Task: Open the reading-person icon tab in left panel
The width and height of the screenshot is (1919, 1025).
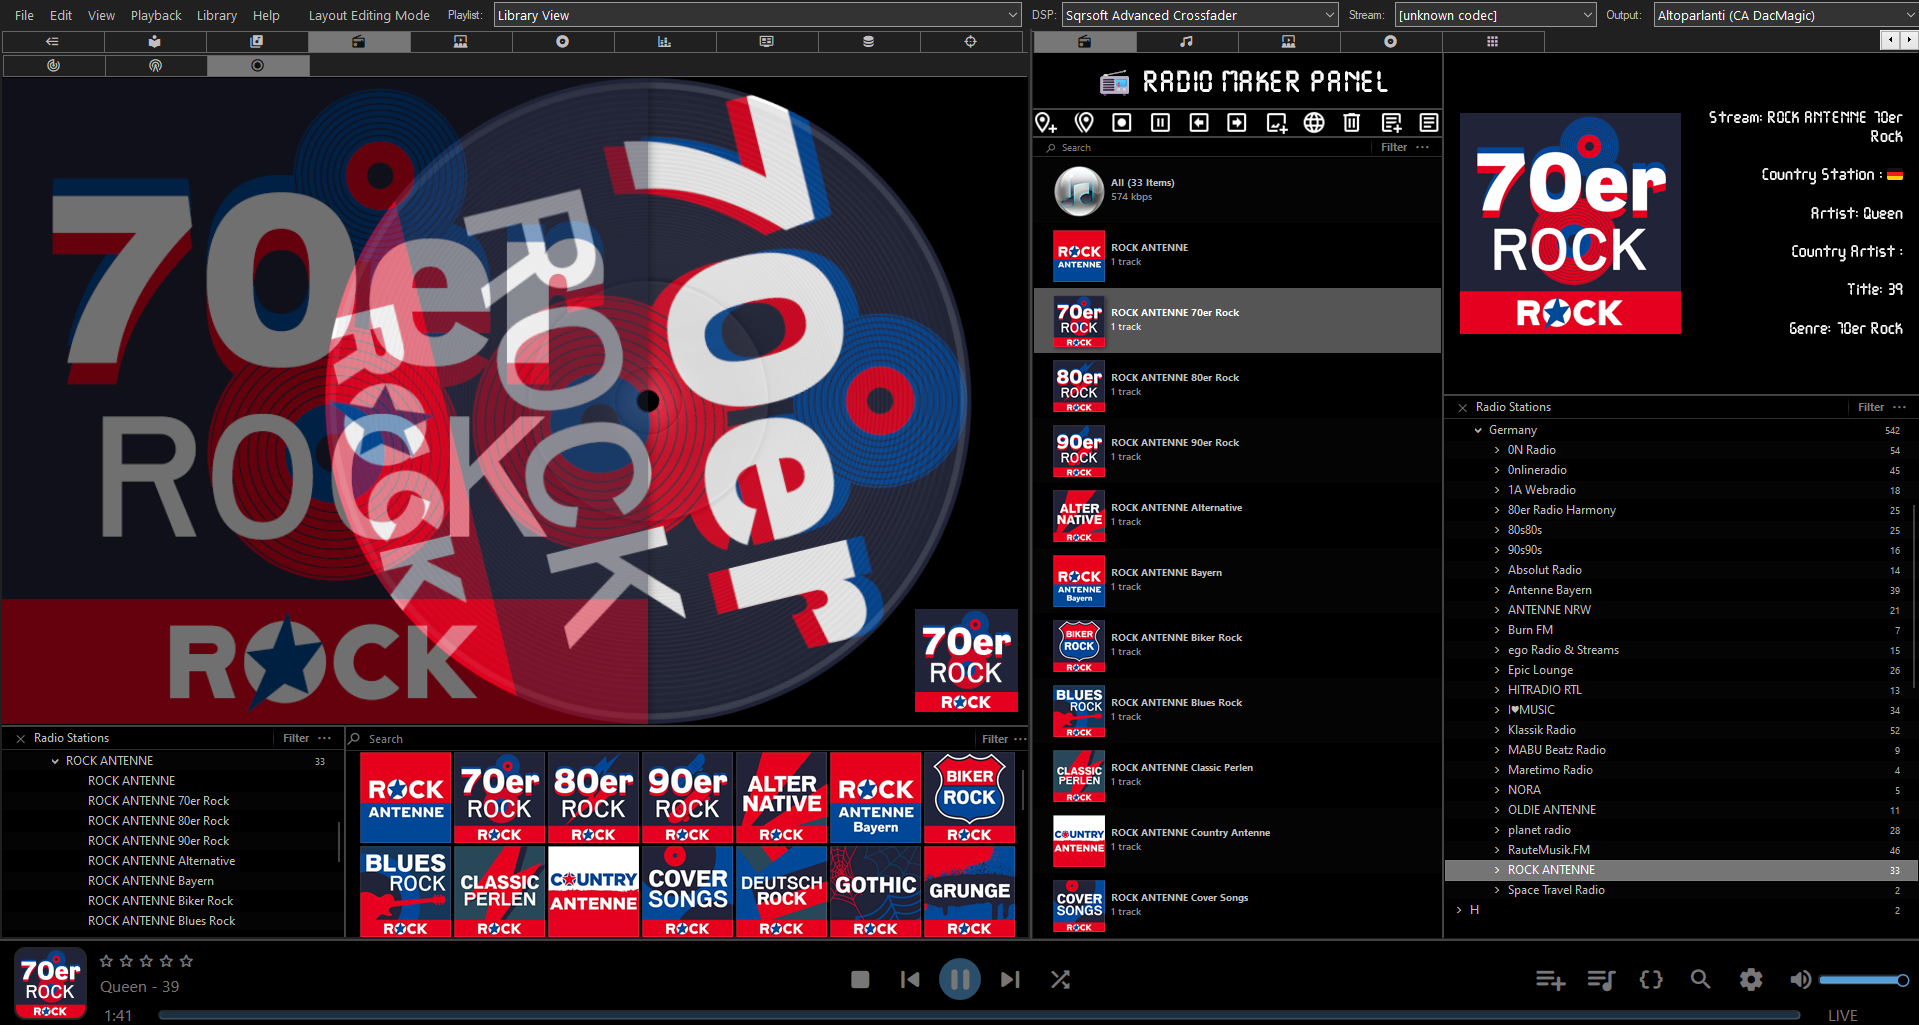Action: click(155, 42)
